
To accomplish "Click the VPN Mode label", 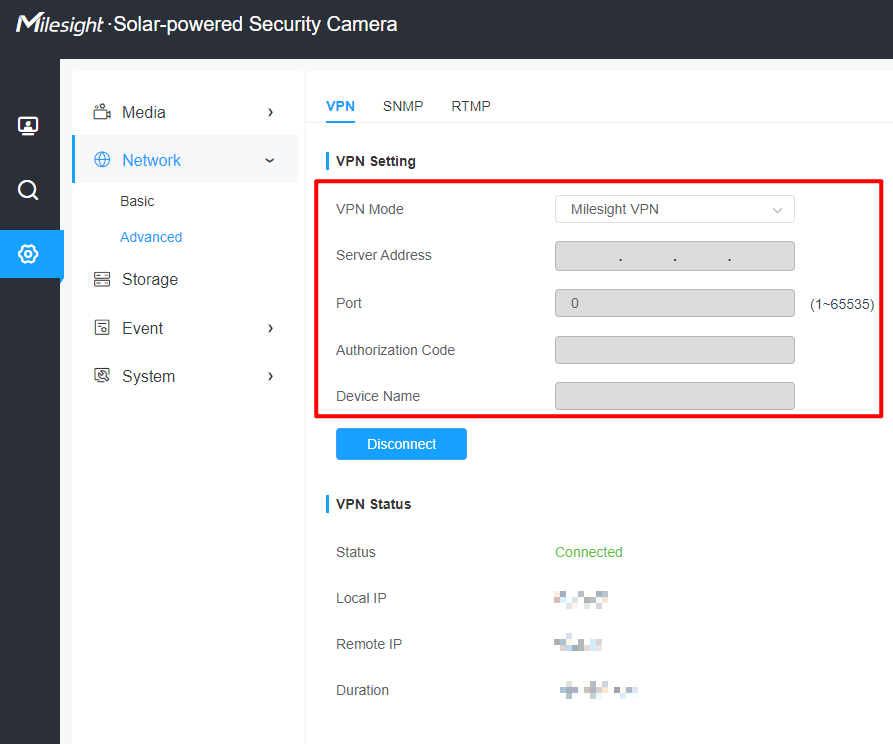I will pos(370,209).
